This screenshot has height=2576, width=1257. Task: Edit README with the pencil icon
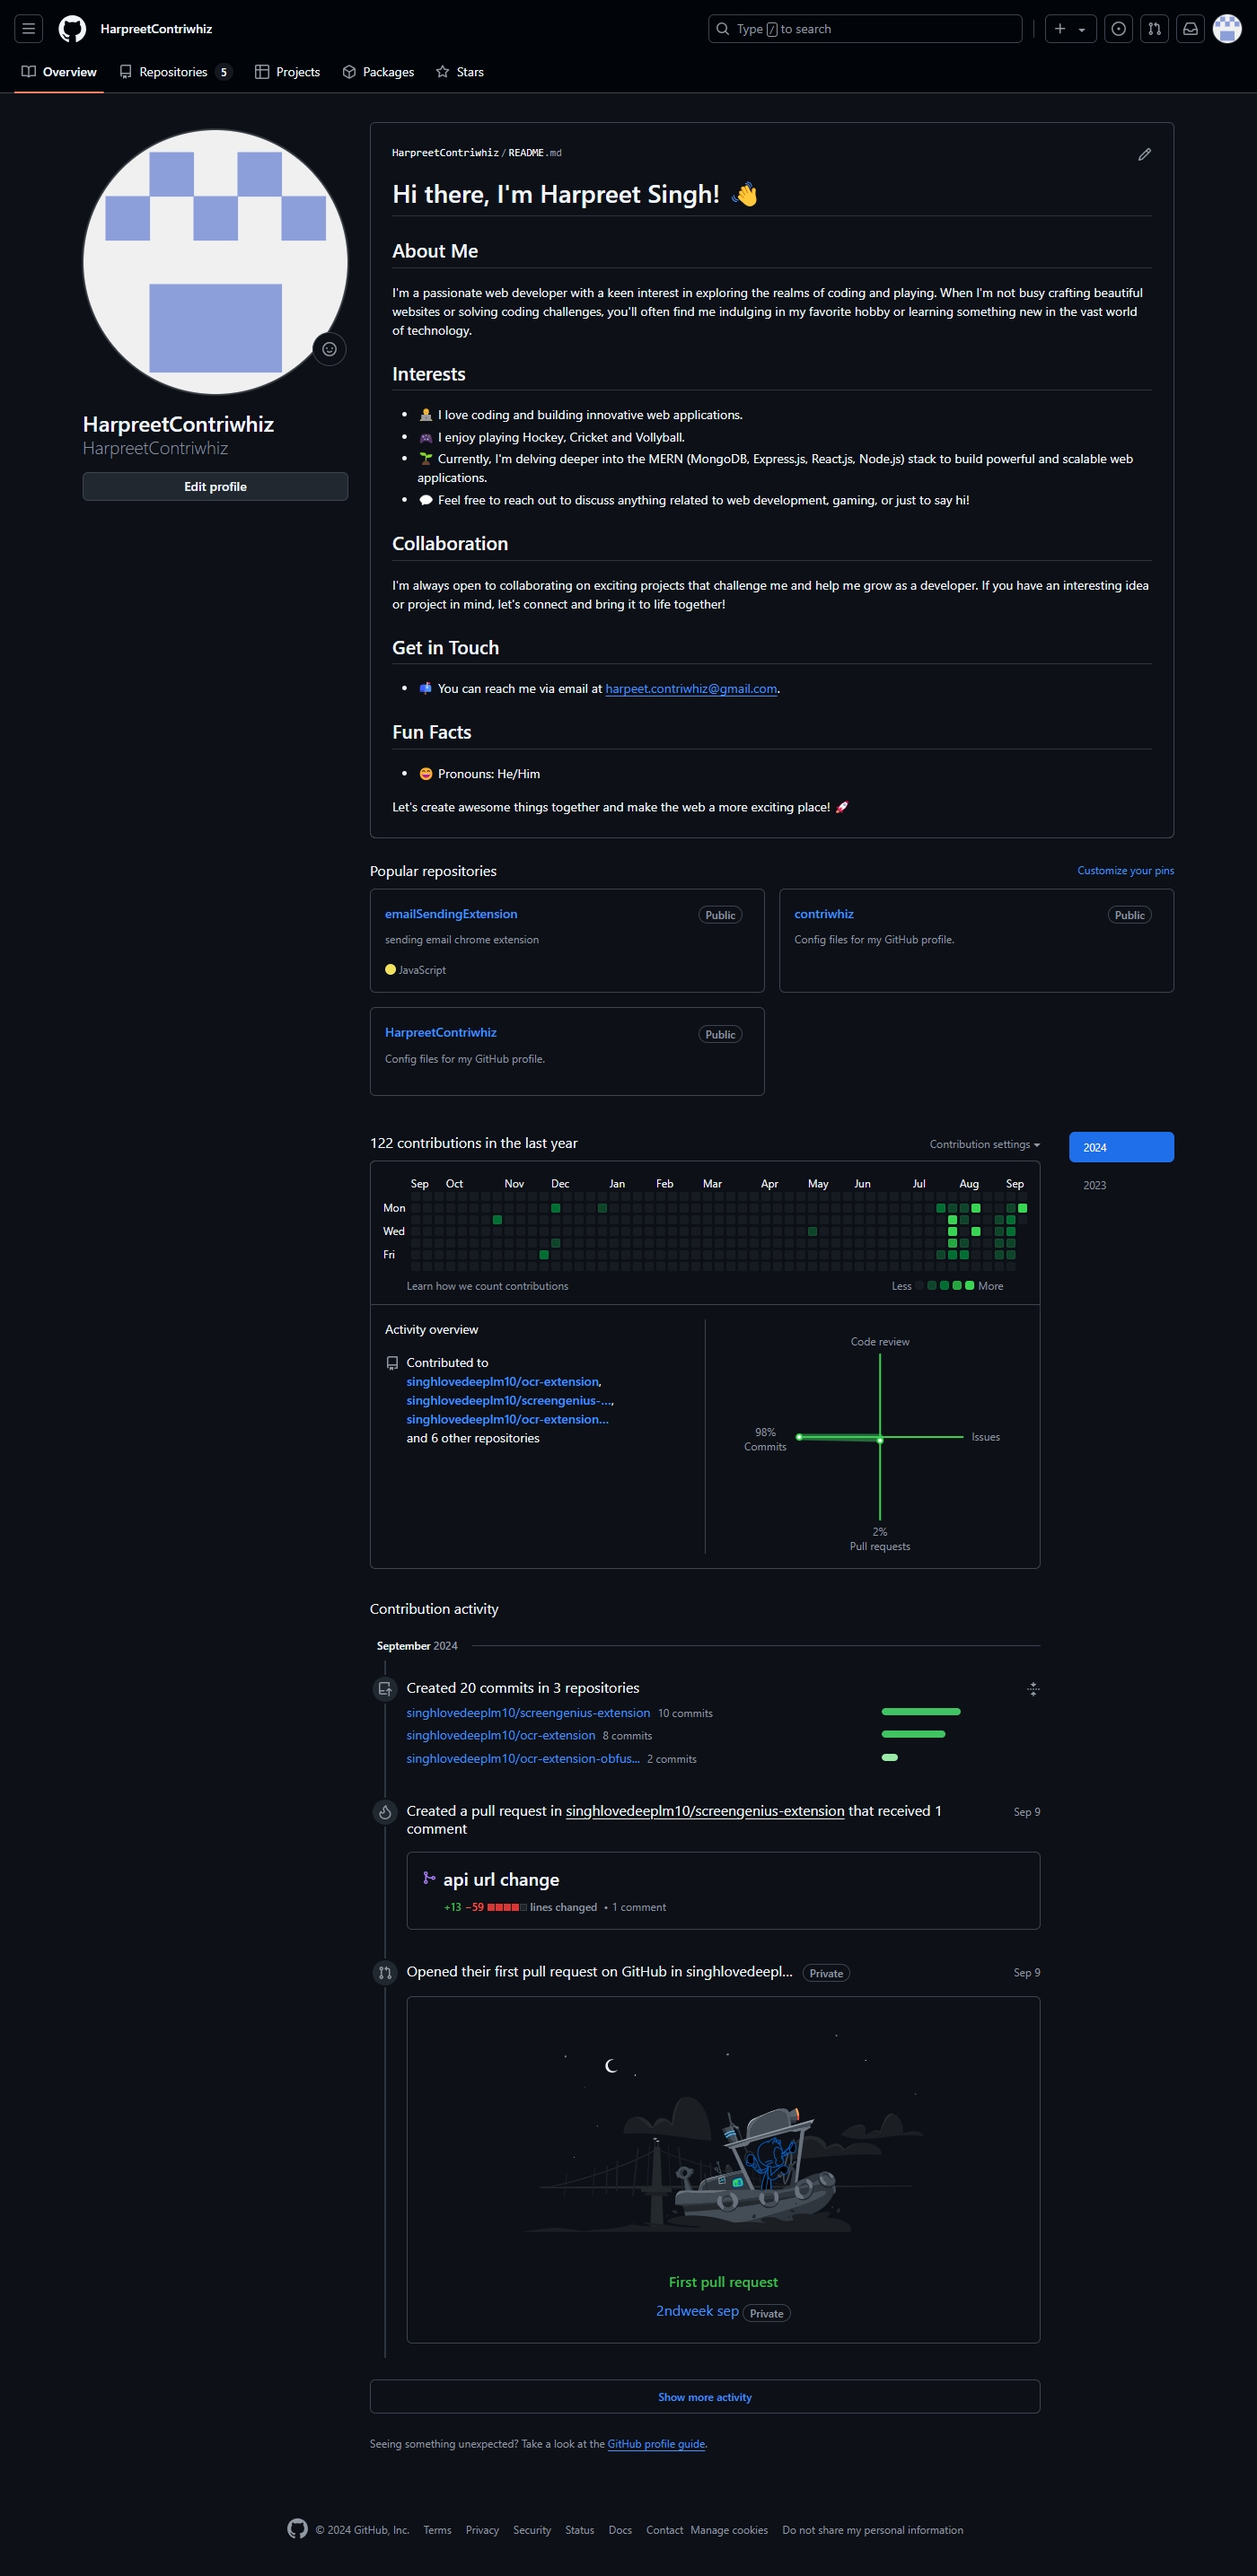[1144, 154]
